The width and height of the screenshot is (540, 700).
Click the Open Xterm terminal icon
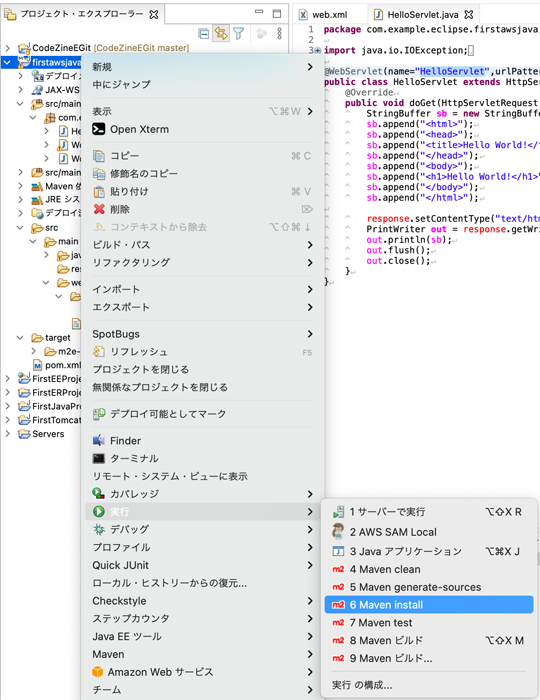pos(99,129)
